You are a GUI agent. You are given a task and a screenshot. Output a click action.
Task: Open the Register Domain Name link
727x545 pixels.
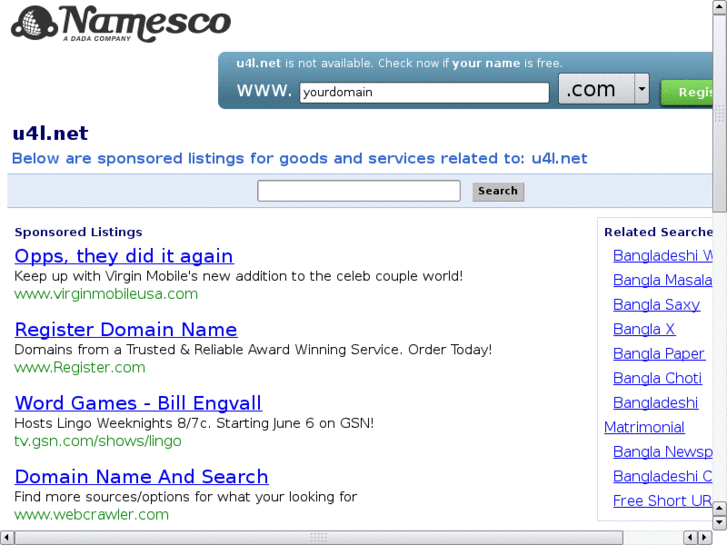[x=126, y=329]
